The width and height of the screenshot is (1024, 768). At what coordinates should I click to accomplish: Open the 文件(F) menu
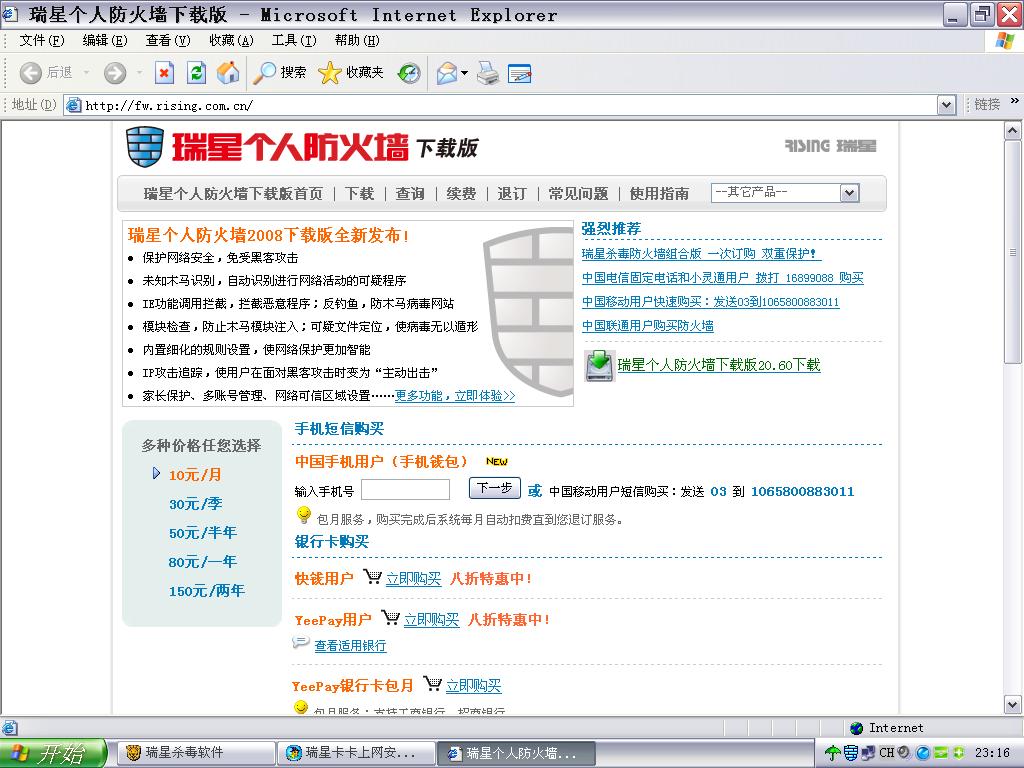[x=42, y=40]
